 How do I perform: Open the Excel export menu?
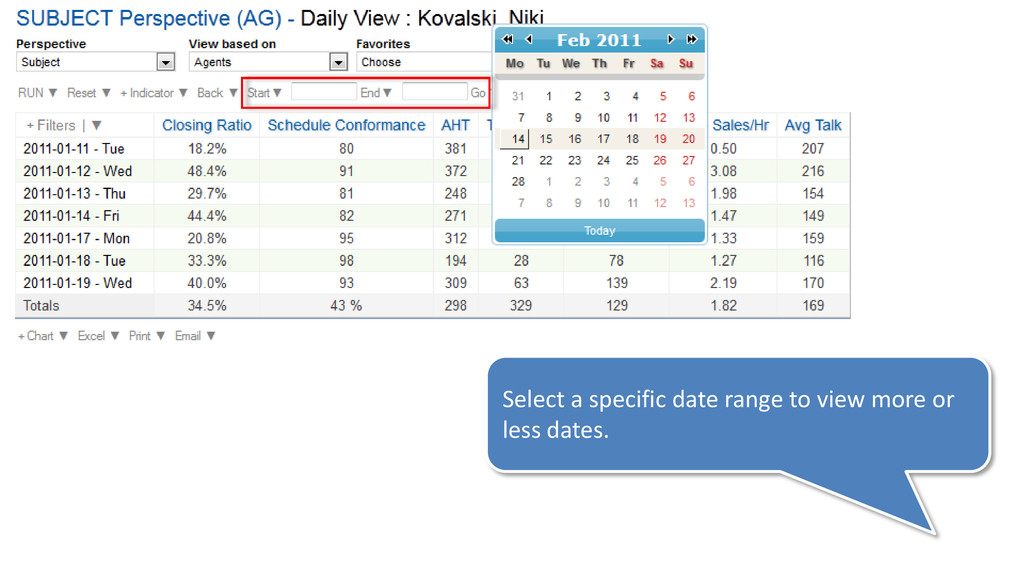tap(99, 336)
